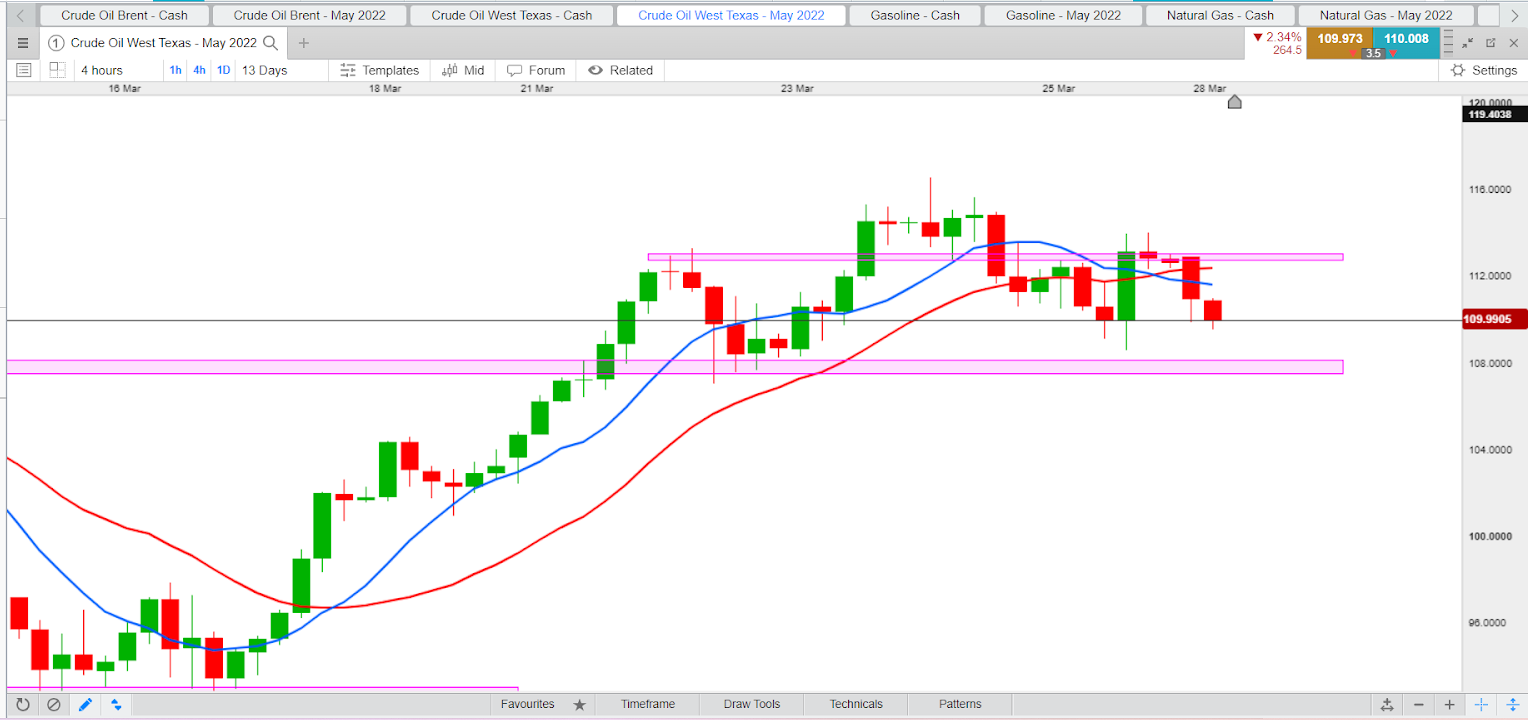Zoom out with the minus button
1528x720 pixels.
(x=1419, y=705)
